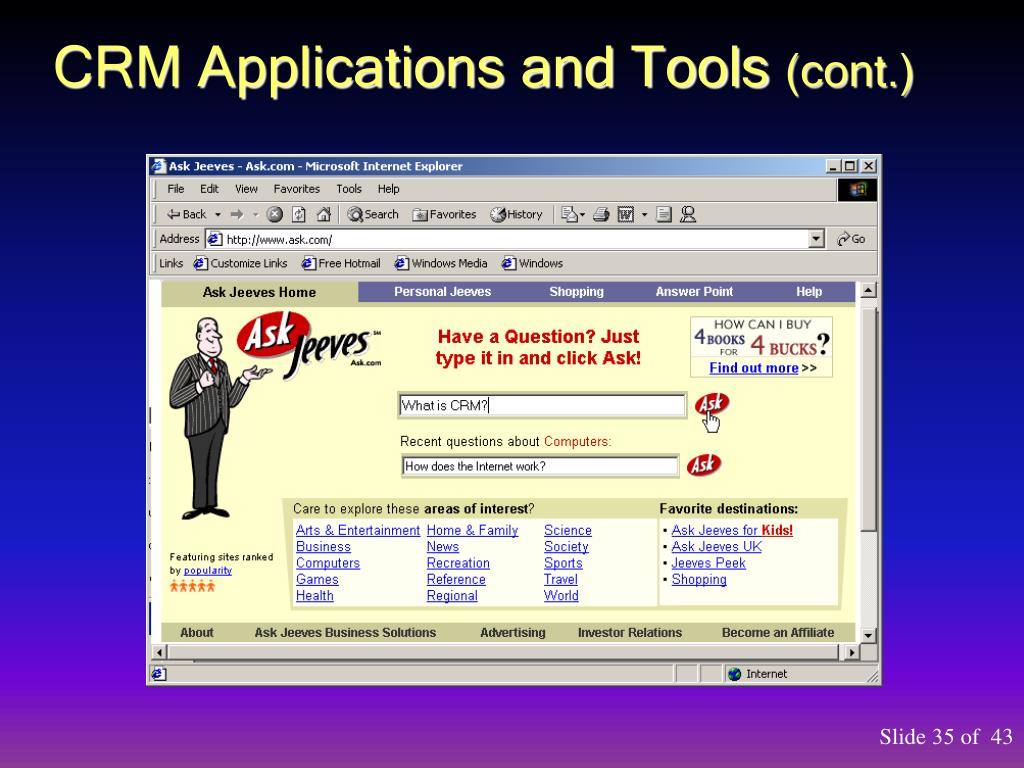This screenshot has height=768, width=1024.
Task: Open the Home & Family category
Action: (472, 530)
